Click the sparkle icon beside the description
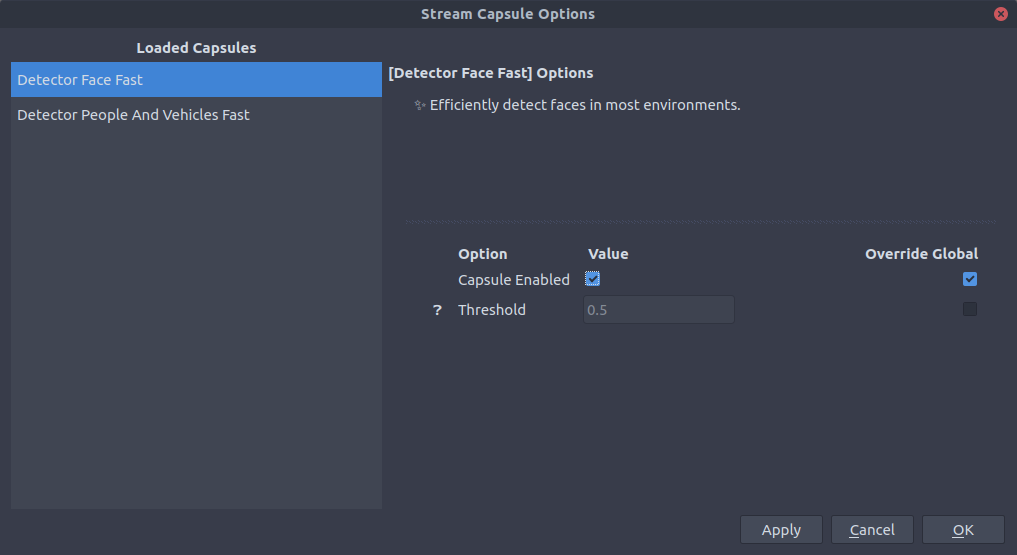 [x=420, y=105]
